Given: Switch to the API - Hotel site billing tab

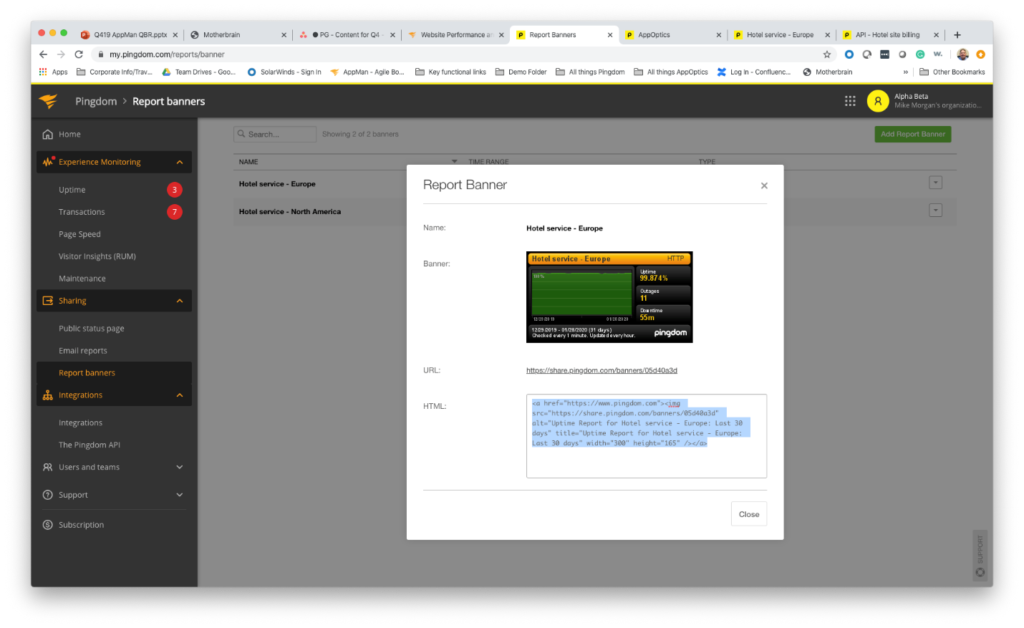Looking at the screenshot, I should pos(891,35).
